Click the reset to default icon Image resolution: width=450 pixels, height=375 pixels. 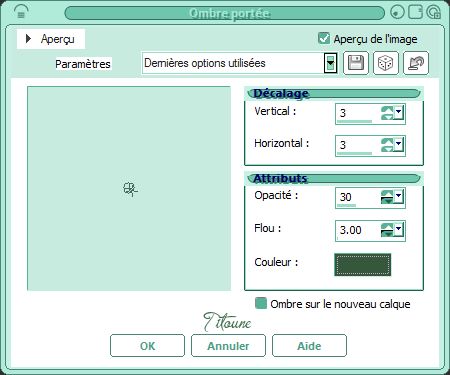[416, 63]
